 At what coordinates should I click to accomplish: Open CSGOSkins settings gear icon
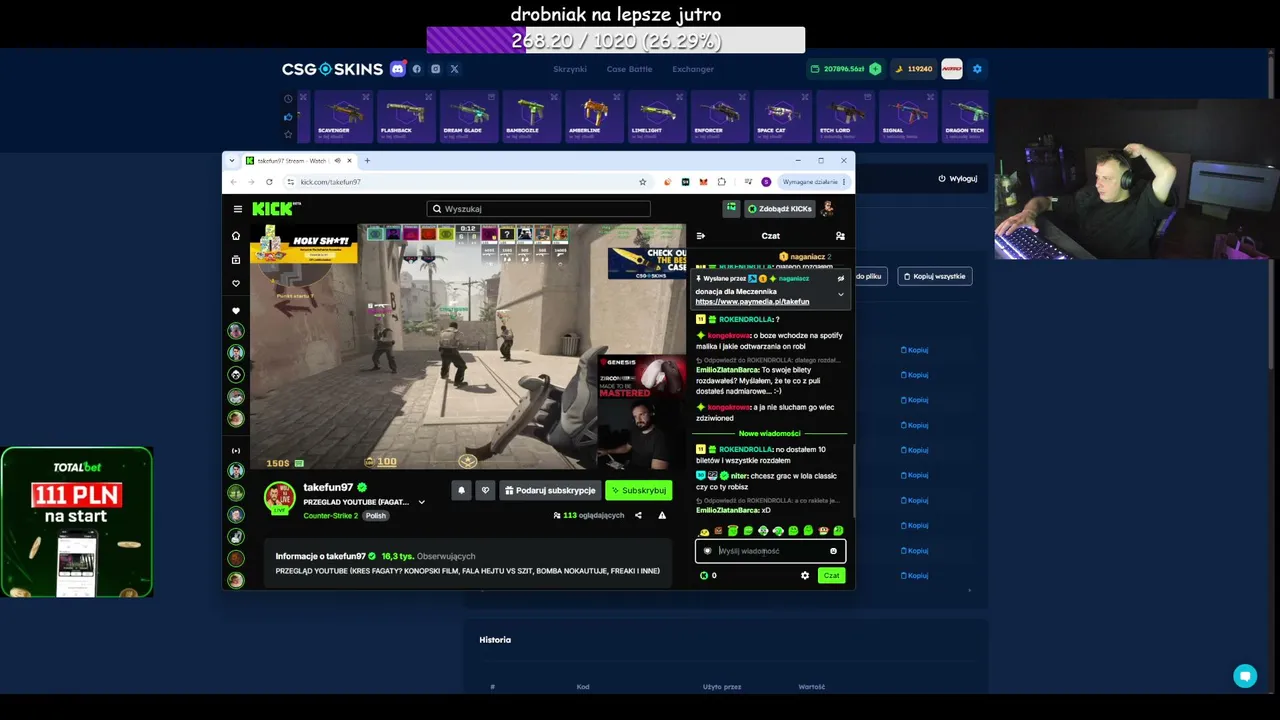pos(977,69)
